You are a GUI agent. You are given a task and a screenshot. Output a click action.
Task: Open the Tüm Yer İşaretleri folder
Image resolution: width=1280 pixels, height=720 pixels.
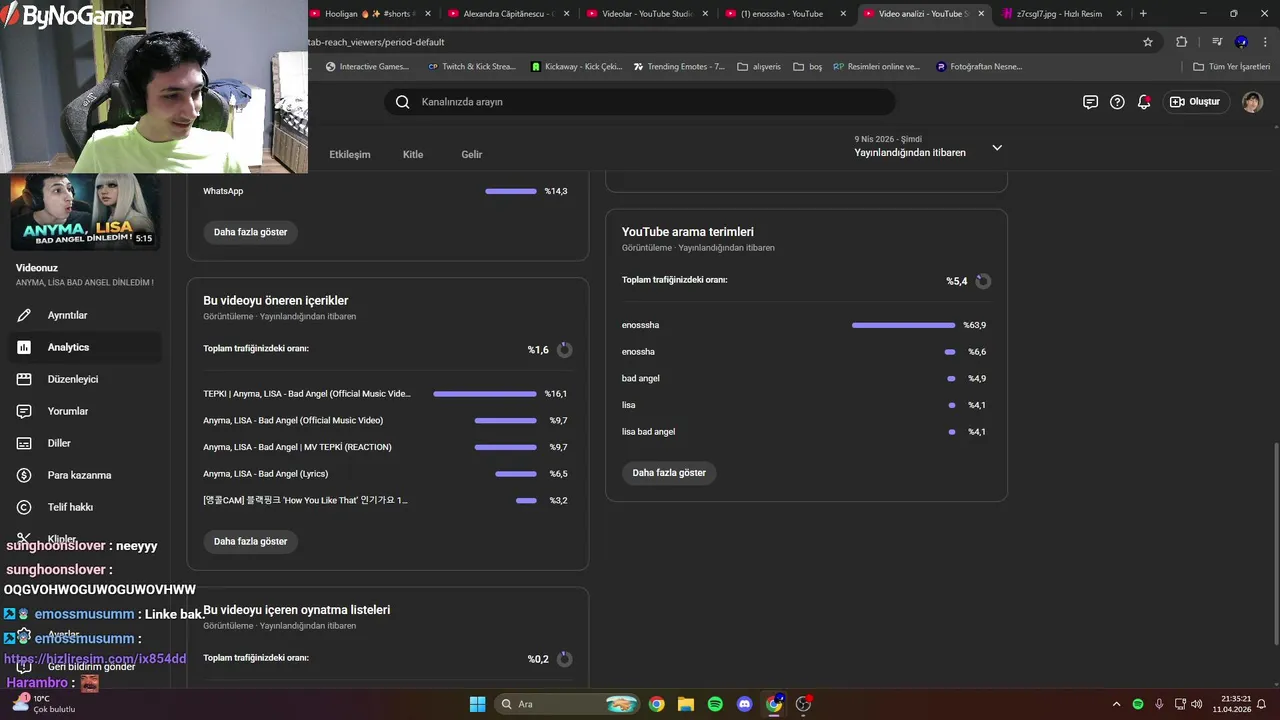point(1231,67)
